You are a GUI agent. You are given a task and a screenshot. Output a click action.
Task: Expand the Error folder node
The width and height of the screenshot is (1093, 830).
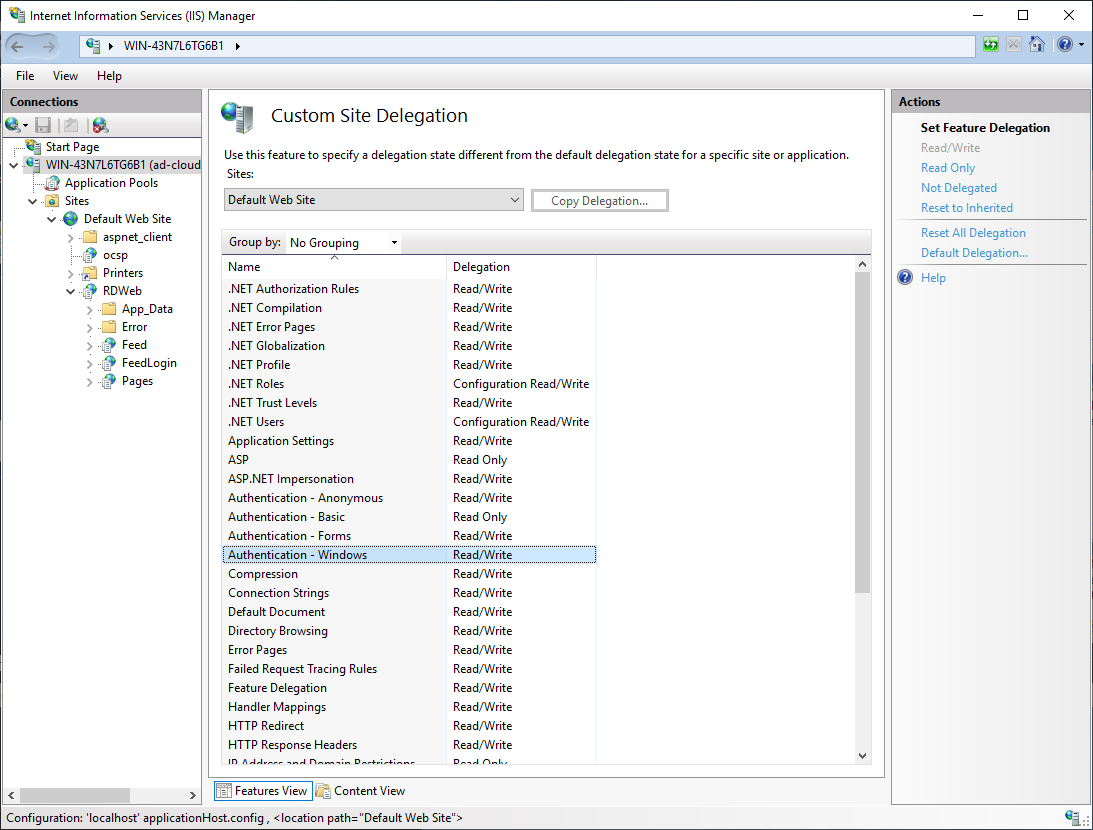(x=89, y=328)
